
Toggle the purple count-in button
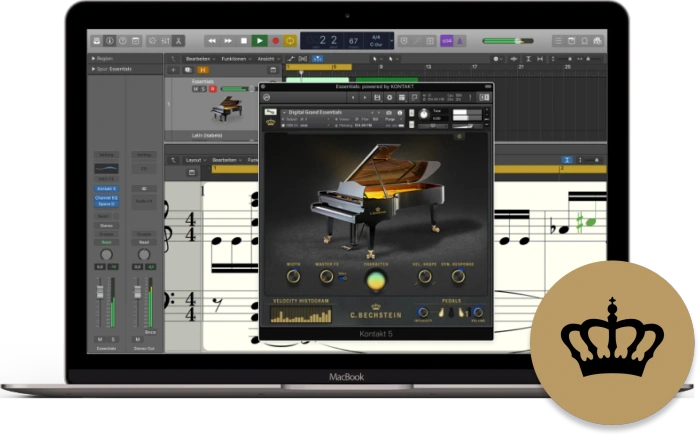click(446, 41)
